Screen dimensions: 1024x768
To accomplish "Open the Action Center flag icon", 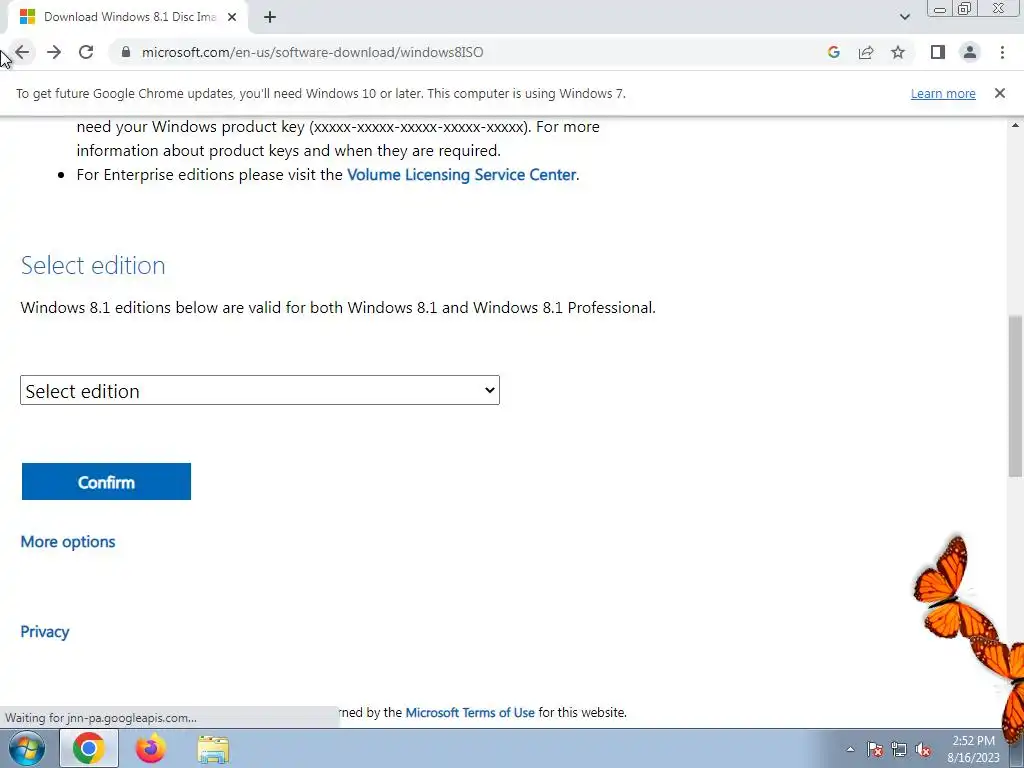I will pos(875,749).
